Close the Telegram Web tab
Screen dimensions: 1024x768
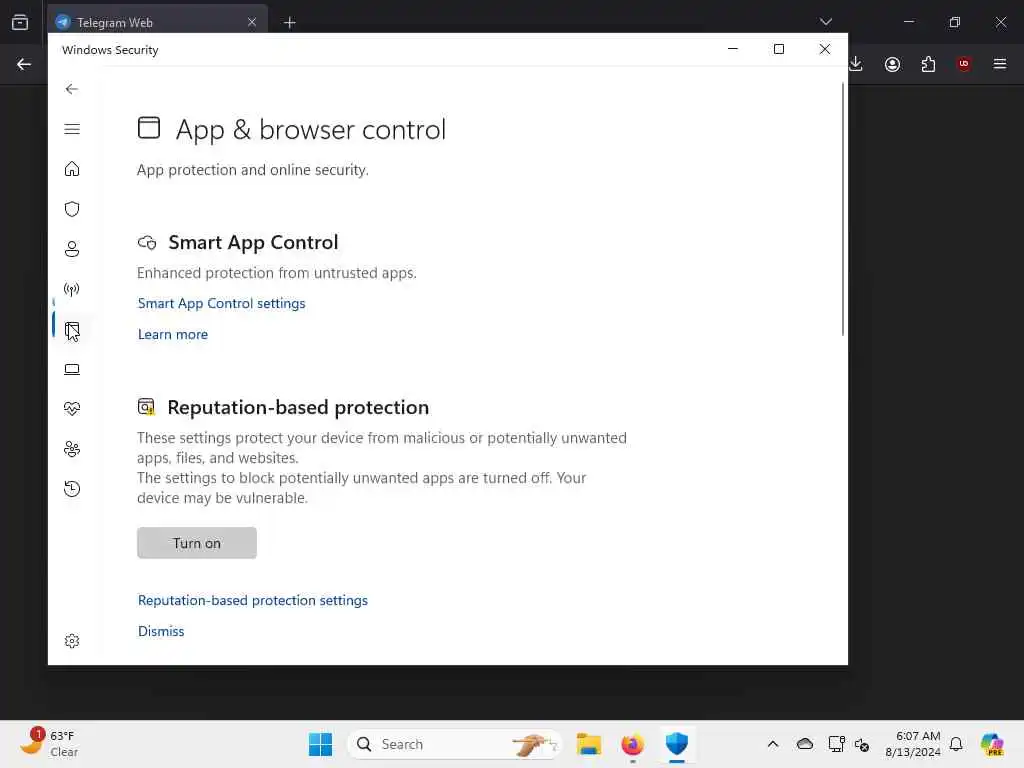(251, 22)
